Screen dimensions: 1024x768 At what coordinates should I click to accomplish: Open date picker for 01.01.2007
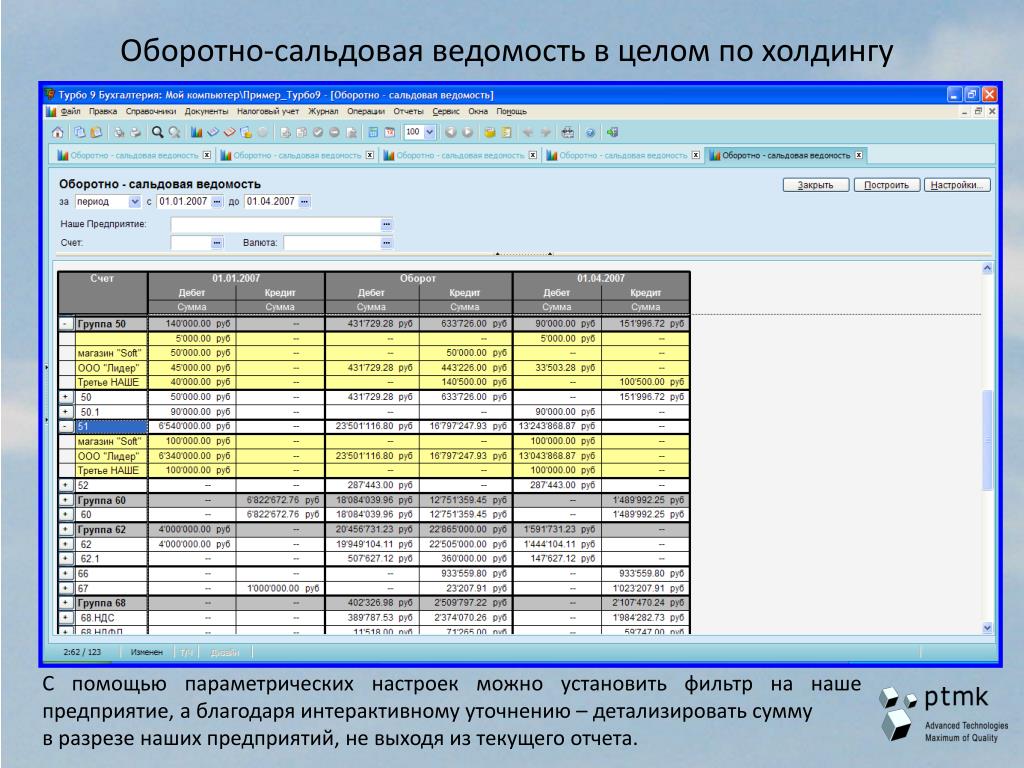point(217,202)
